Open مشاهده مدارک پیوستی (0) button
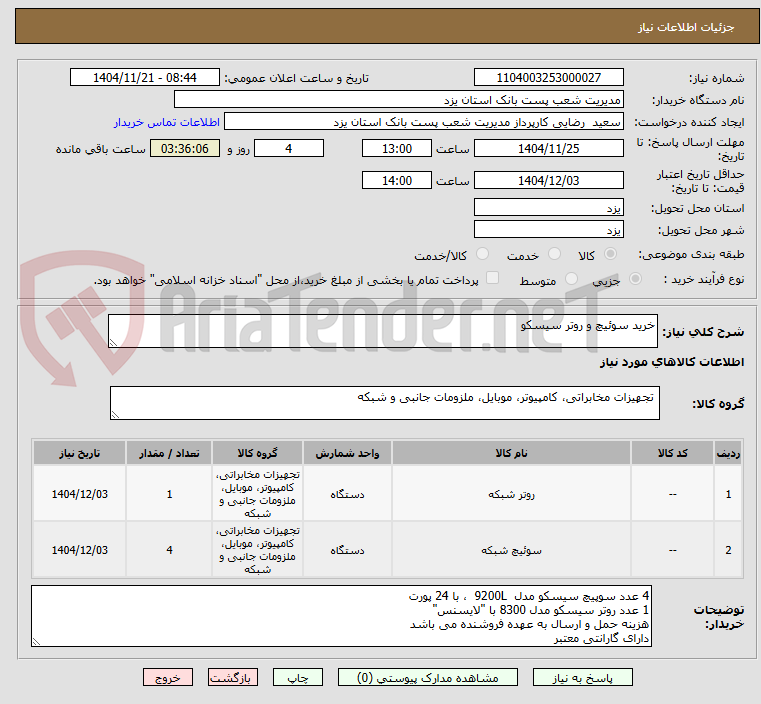Image resolution: width=761 pixels, height=704 pixels. pyautogui.click(x=428, y=677)
